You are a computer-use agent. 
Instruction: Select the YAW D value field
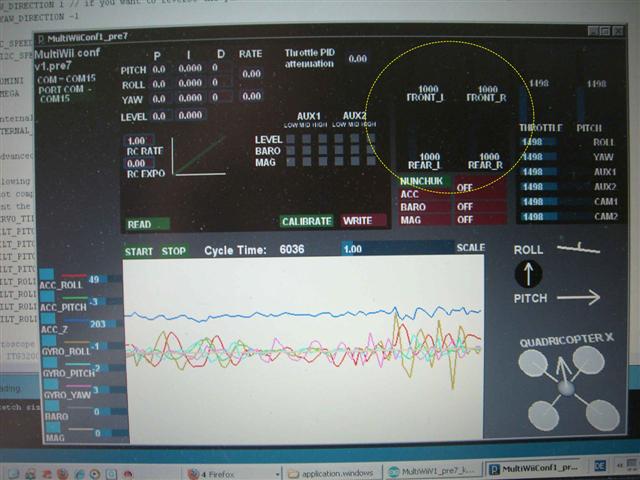coord(221,97)
